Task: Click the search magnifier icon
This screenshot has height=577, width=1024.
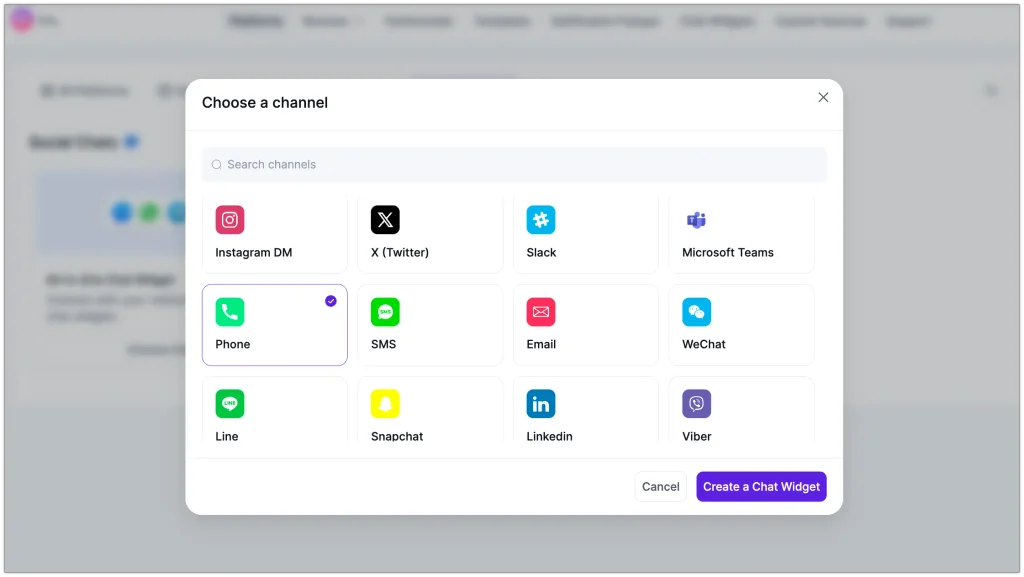Action: coord(217,164)
